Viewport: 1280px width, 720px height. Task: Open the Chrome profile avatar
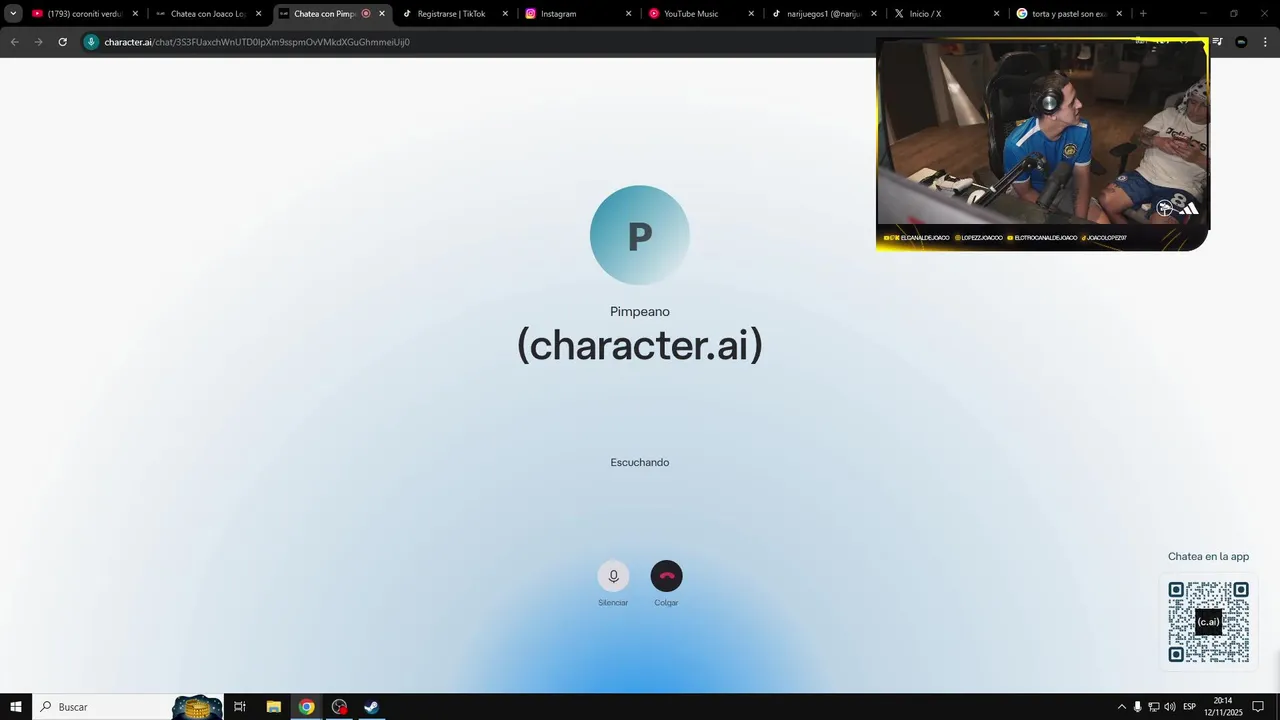(x=1241, y=42)
